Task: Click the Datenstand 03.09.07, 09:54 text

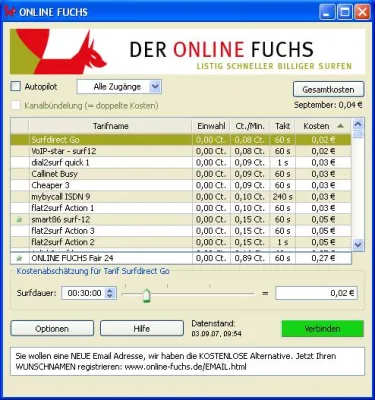Action: click(x=217, y=329)
